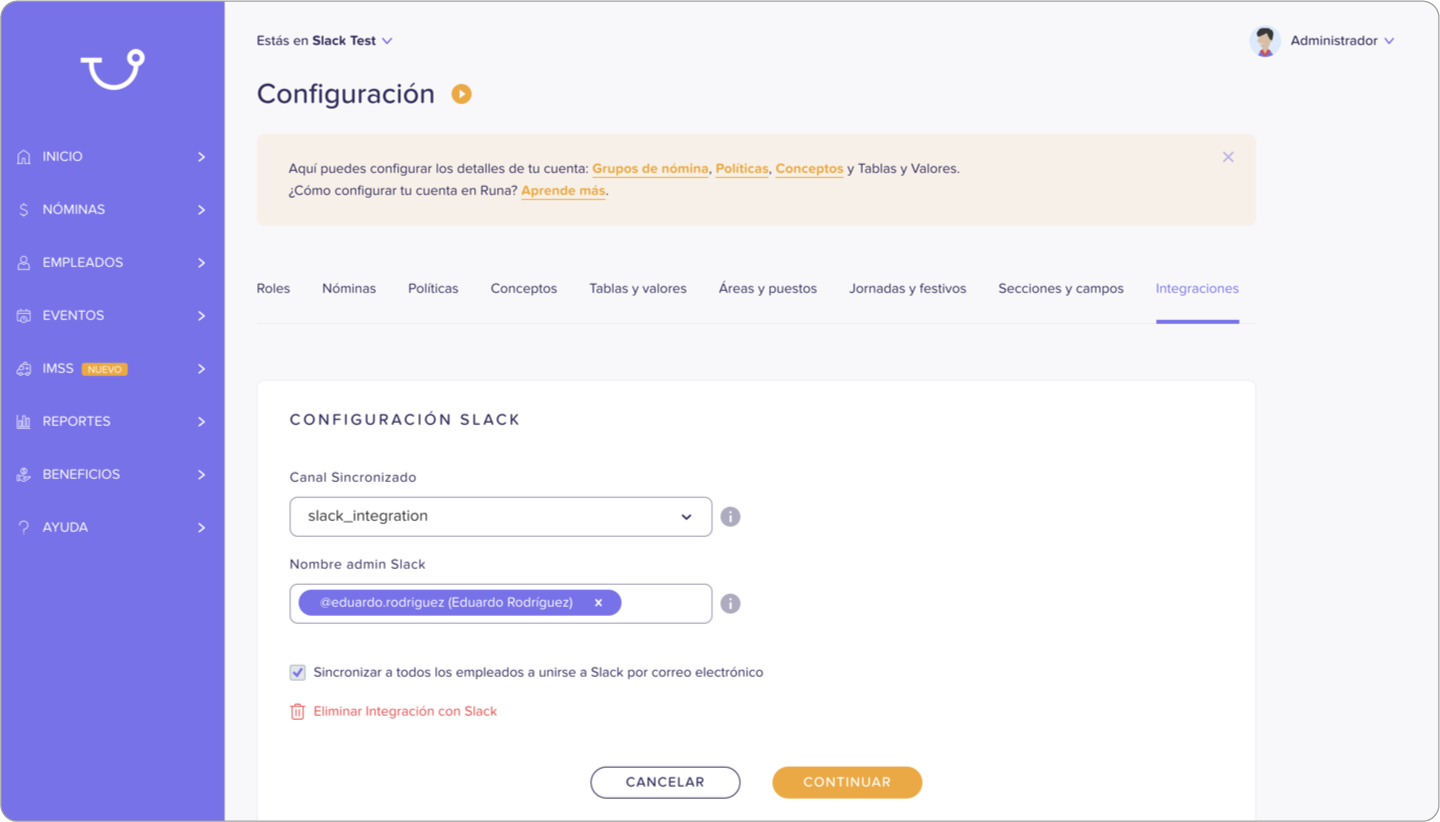Image resolution: width=1440 pixels, height=822 pixels.
Task: Click the person icon beside EMPLEADOS
Action: 24,263
